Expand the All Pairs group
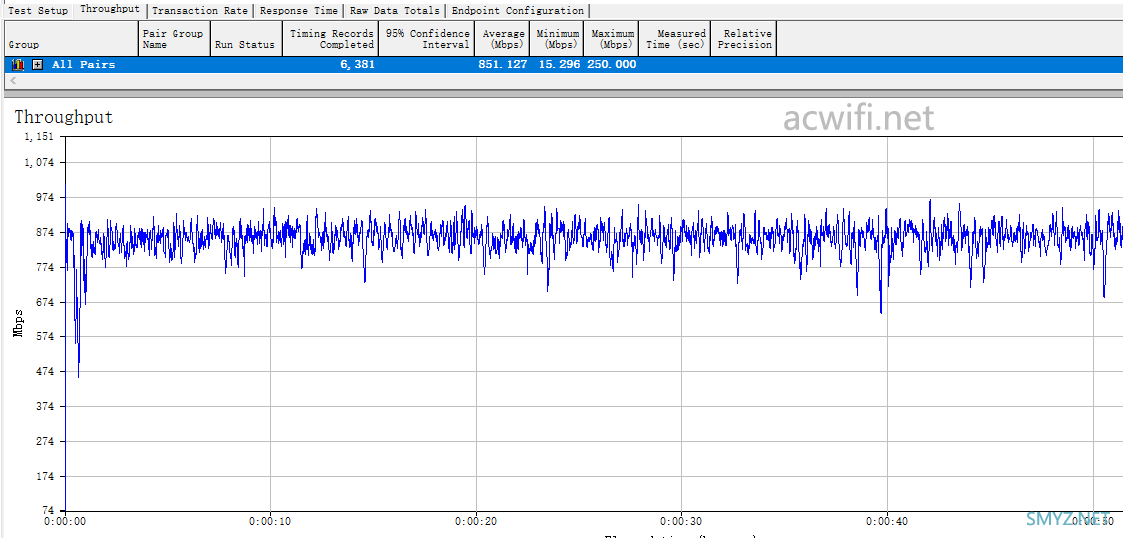This screenshot has width=1123, height=538. point(38,64)
